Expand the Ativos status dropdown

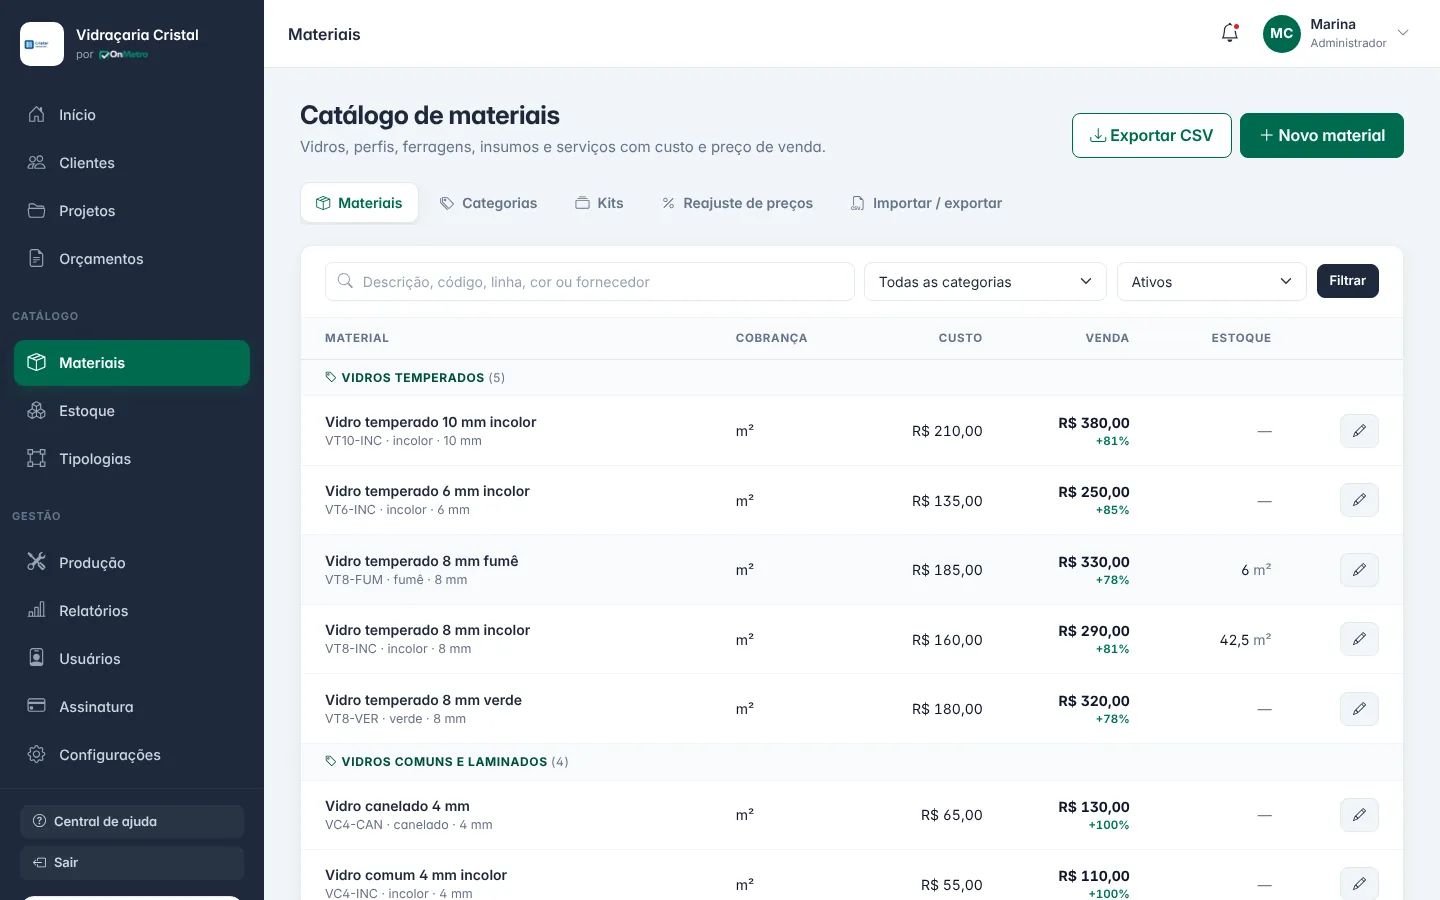pyautogui.click(x=1212, y=282)
